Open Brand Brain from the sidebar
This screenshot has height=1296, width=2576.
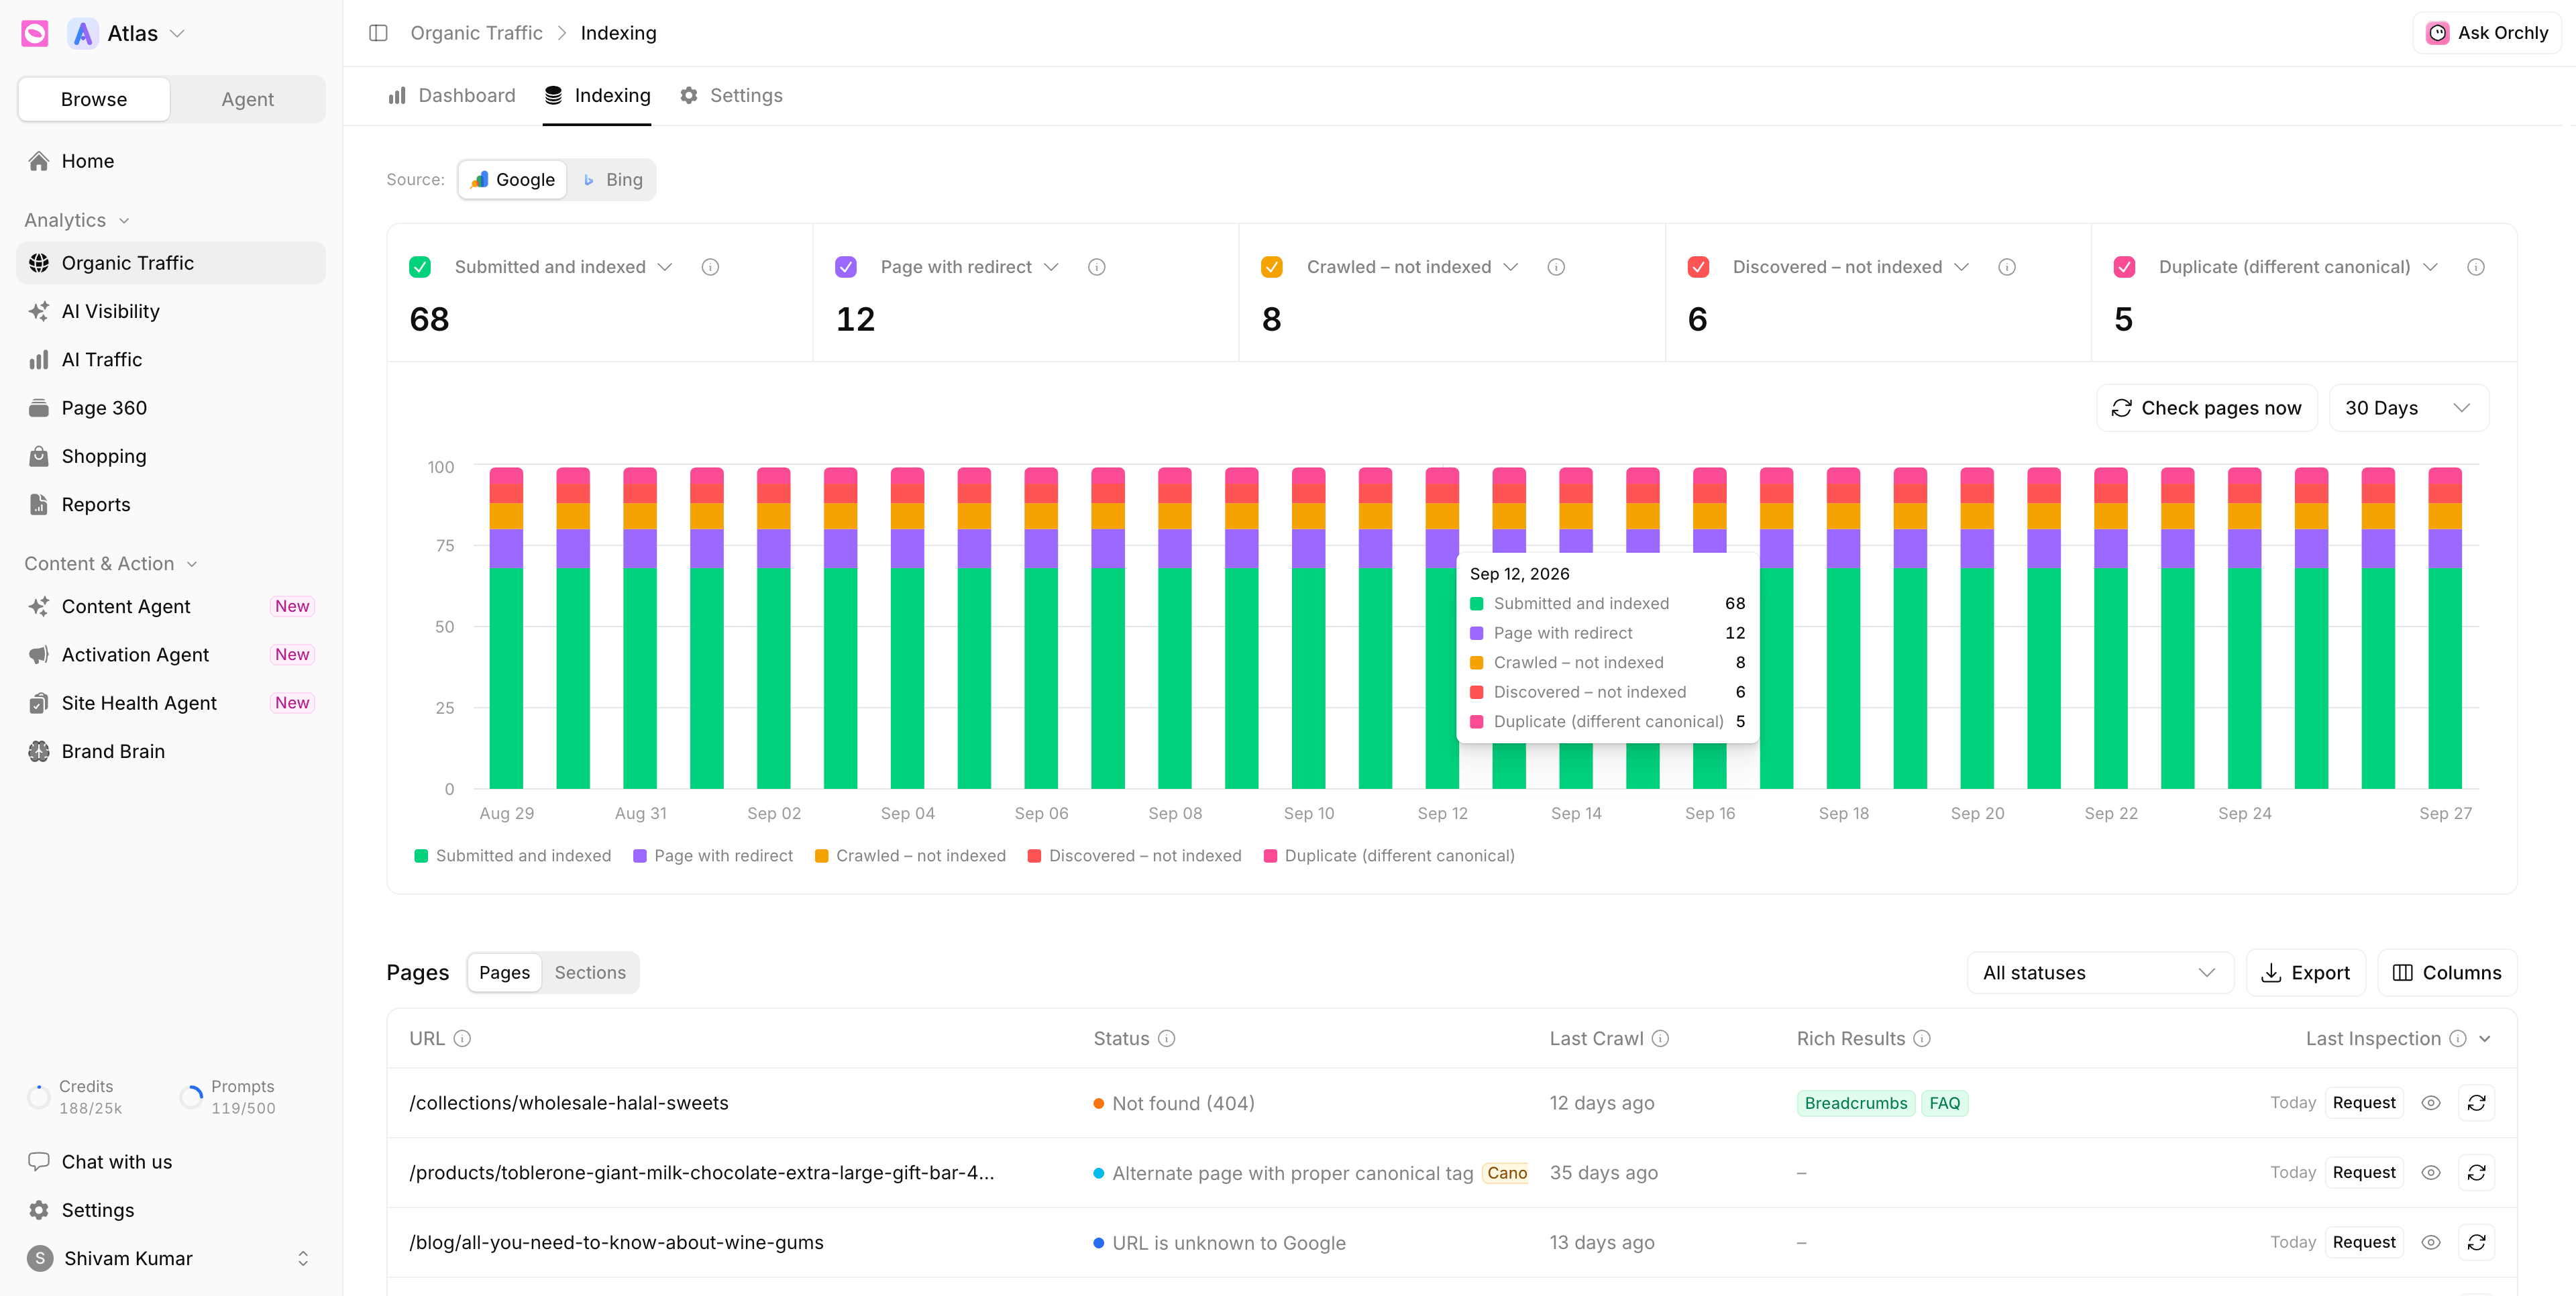(x=171, y=751)
